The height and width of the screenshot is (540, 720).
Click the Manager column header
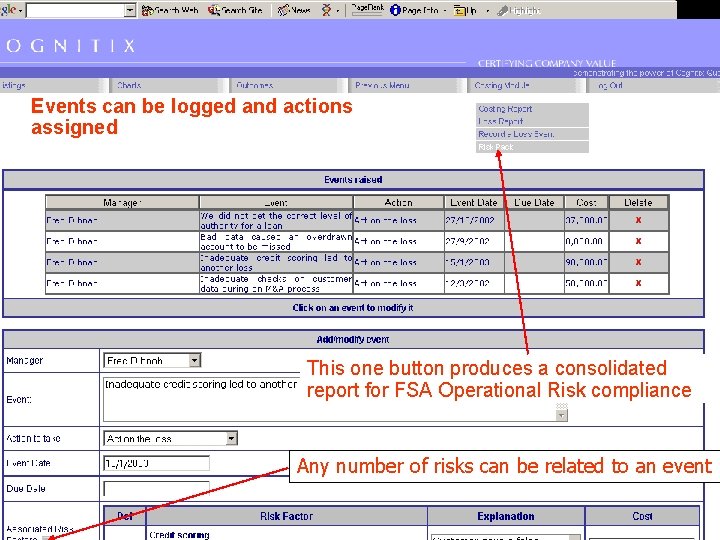[122, 202]
